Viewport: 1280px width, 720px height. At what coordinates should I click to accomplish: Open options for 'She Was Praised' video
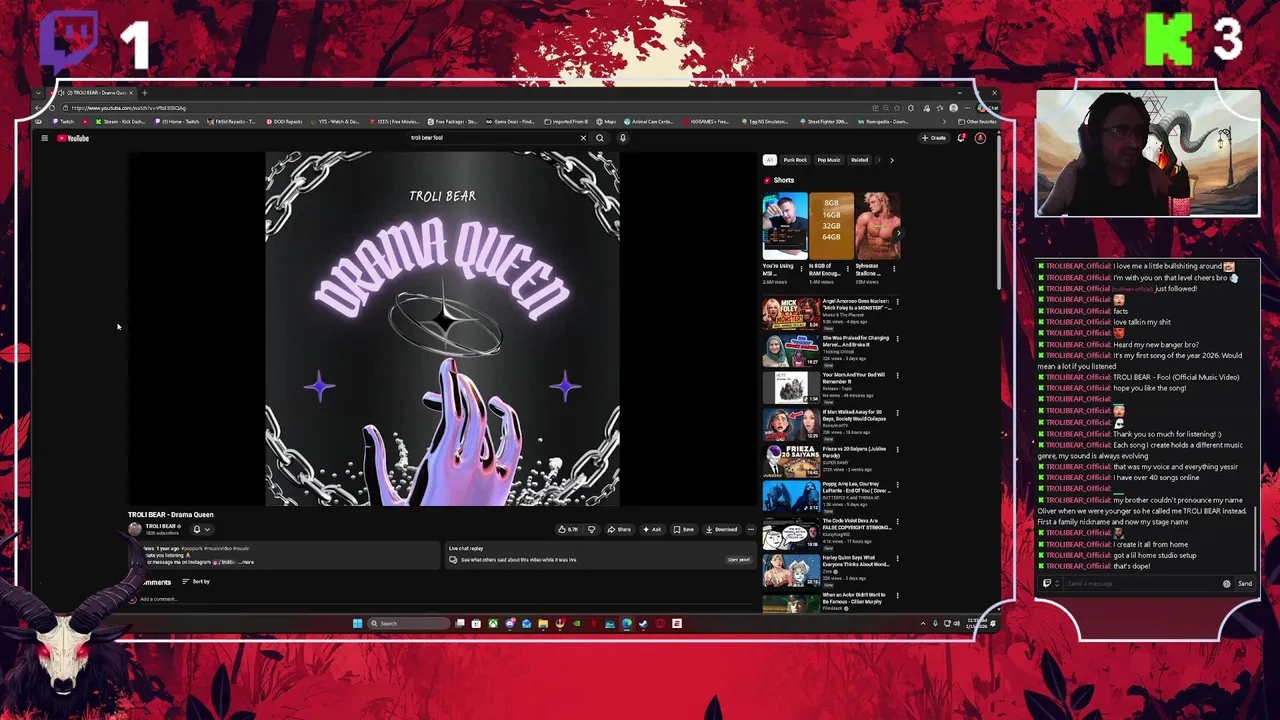897,339
